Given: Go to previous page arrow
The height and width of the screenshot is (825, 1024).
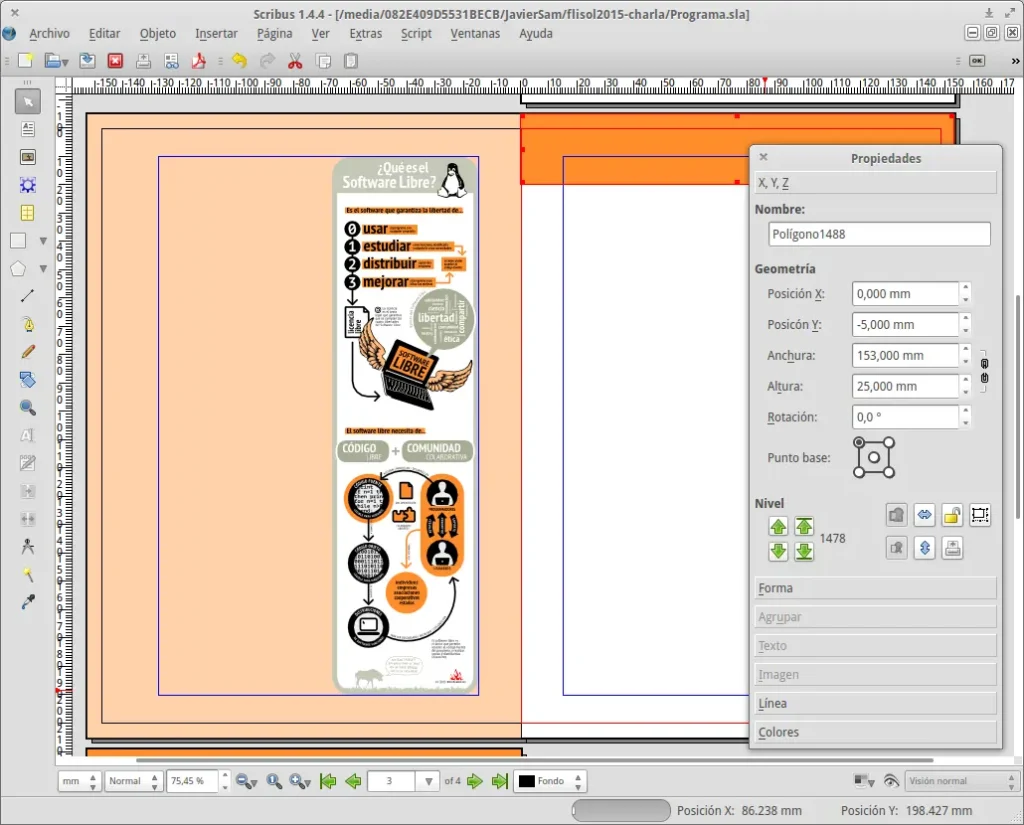Looking at the screenshot, I should coord(353,781).
